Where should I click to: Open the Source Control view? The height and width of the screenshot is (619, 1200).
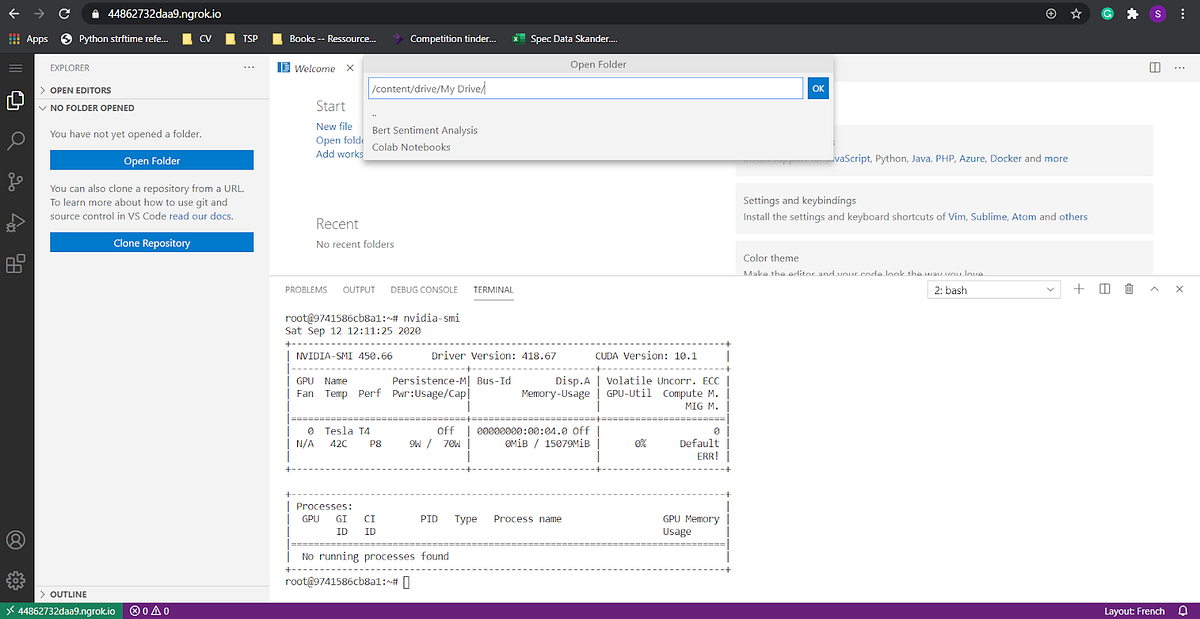coord(14,181)
